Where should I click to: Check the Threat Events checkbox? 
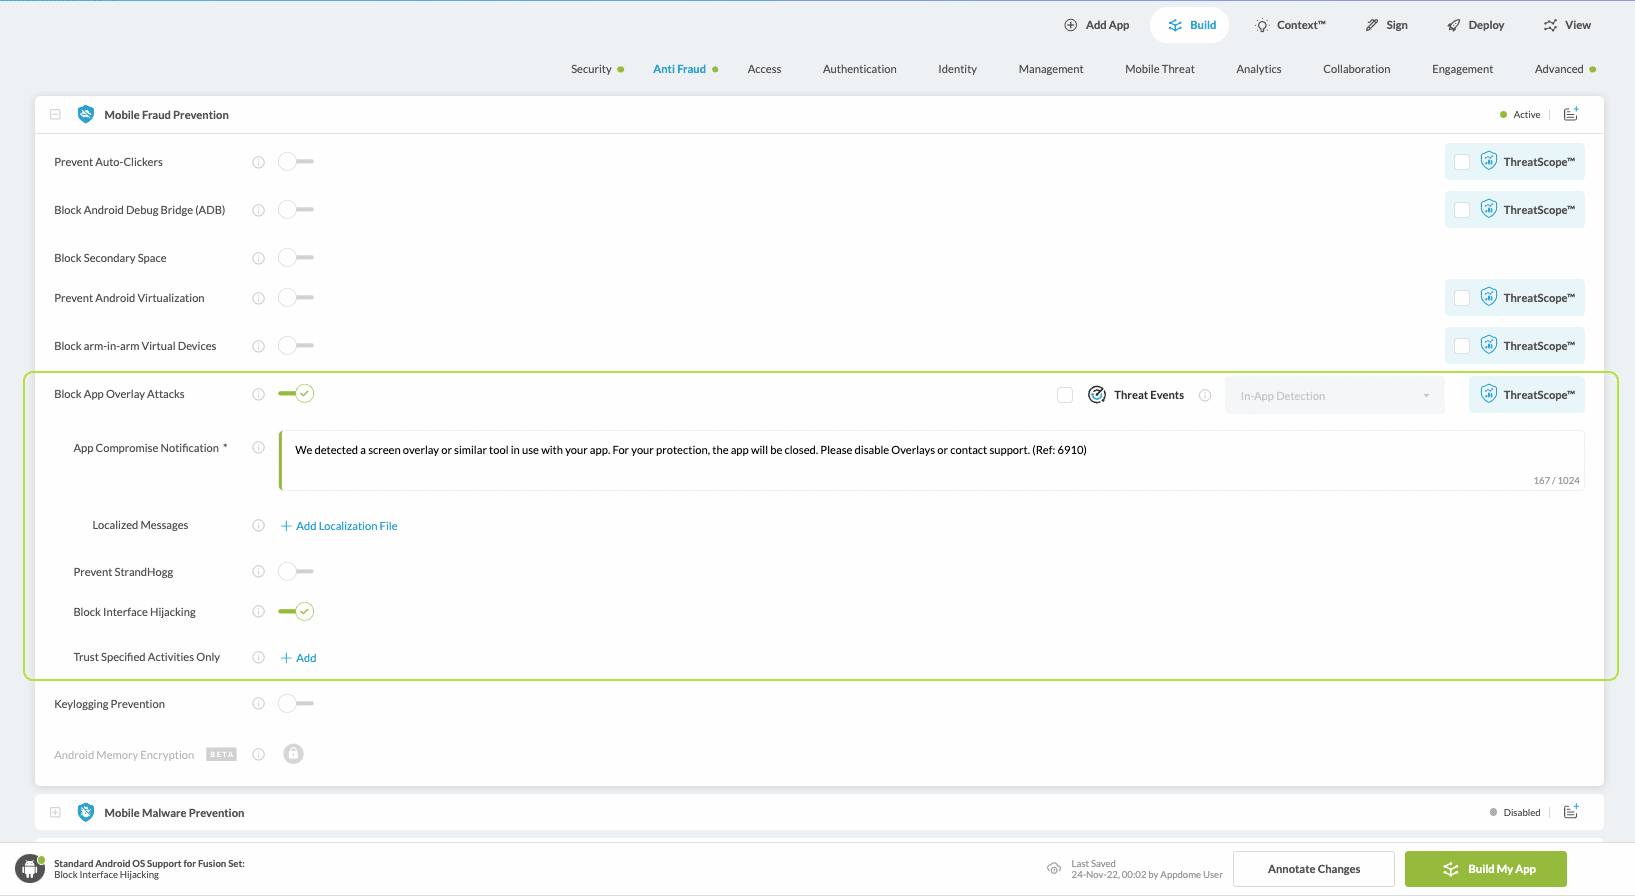(x=1065, y=395)
